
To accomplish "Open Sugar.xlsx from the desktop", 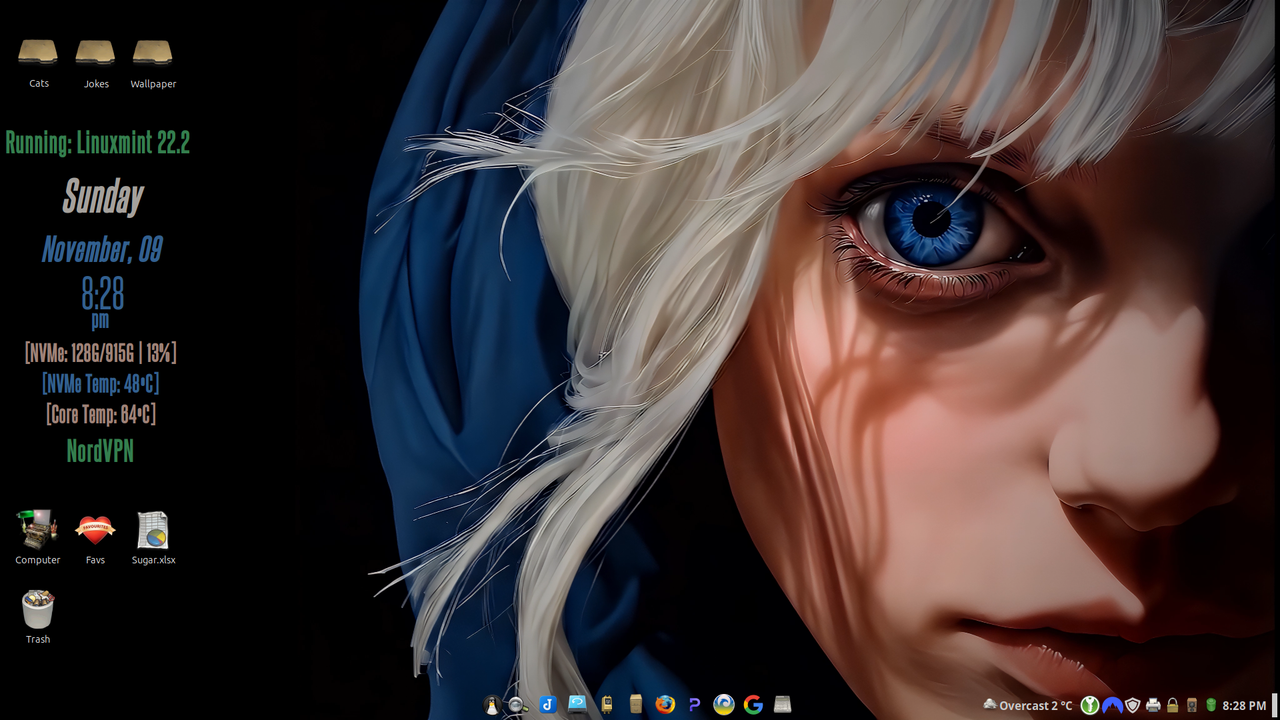I will [x=152, y=530].
